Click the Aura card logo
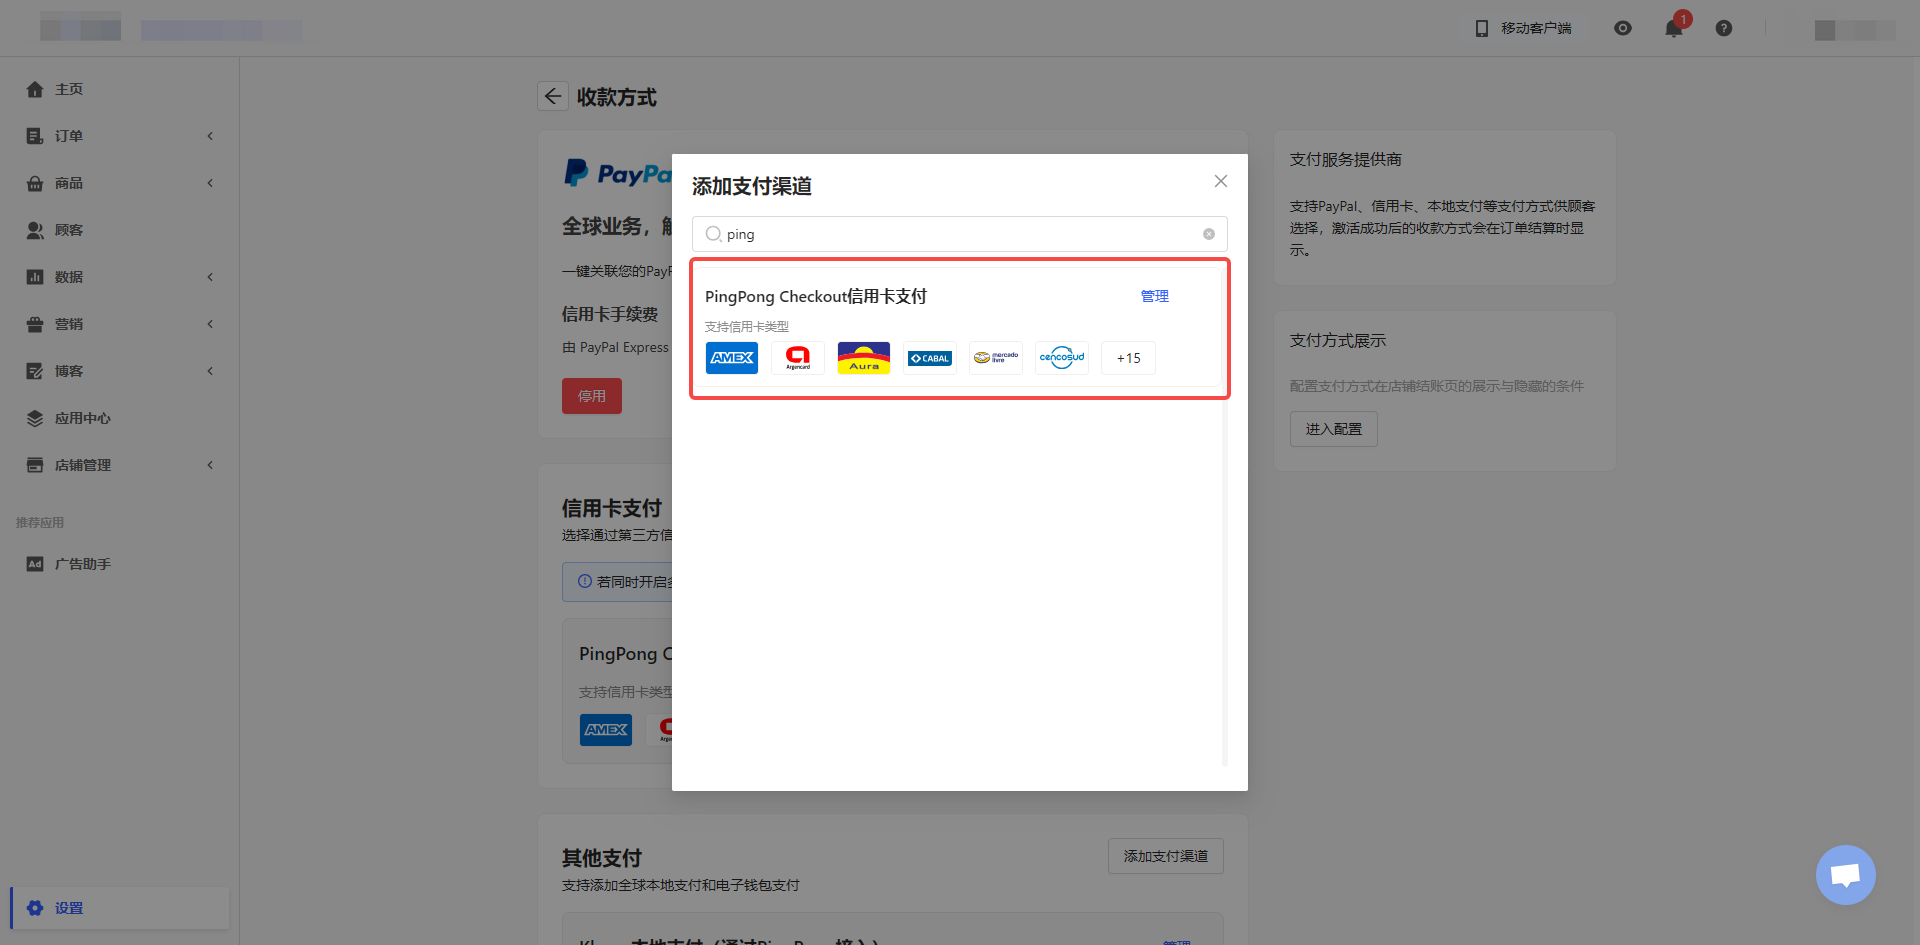Image resolution: width=1920 pixels, height=945 pixels. pos(864,358)
